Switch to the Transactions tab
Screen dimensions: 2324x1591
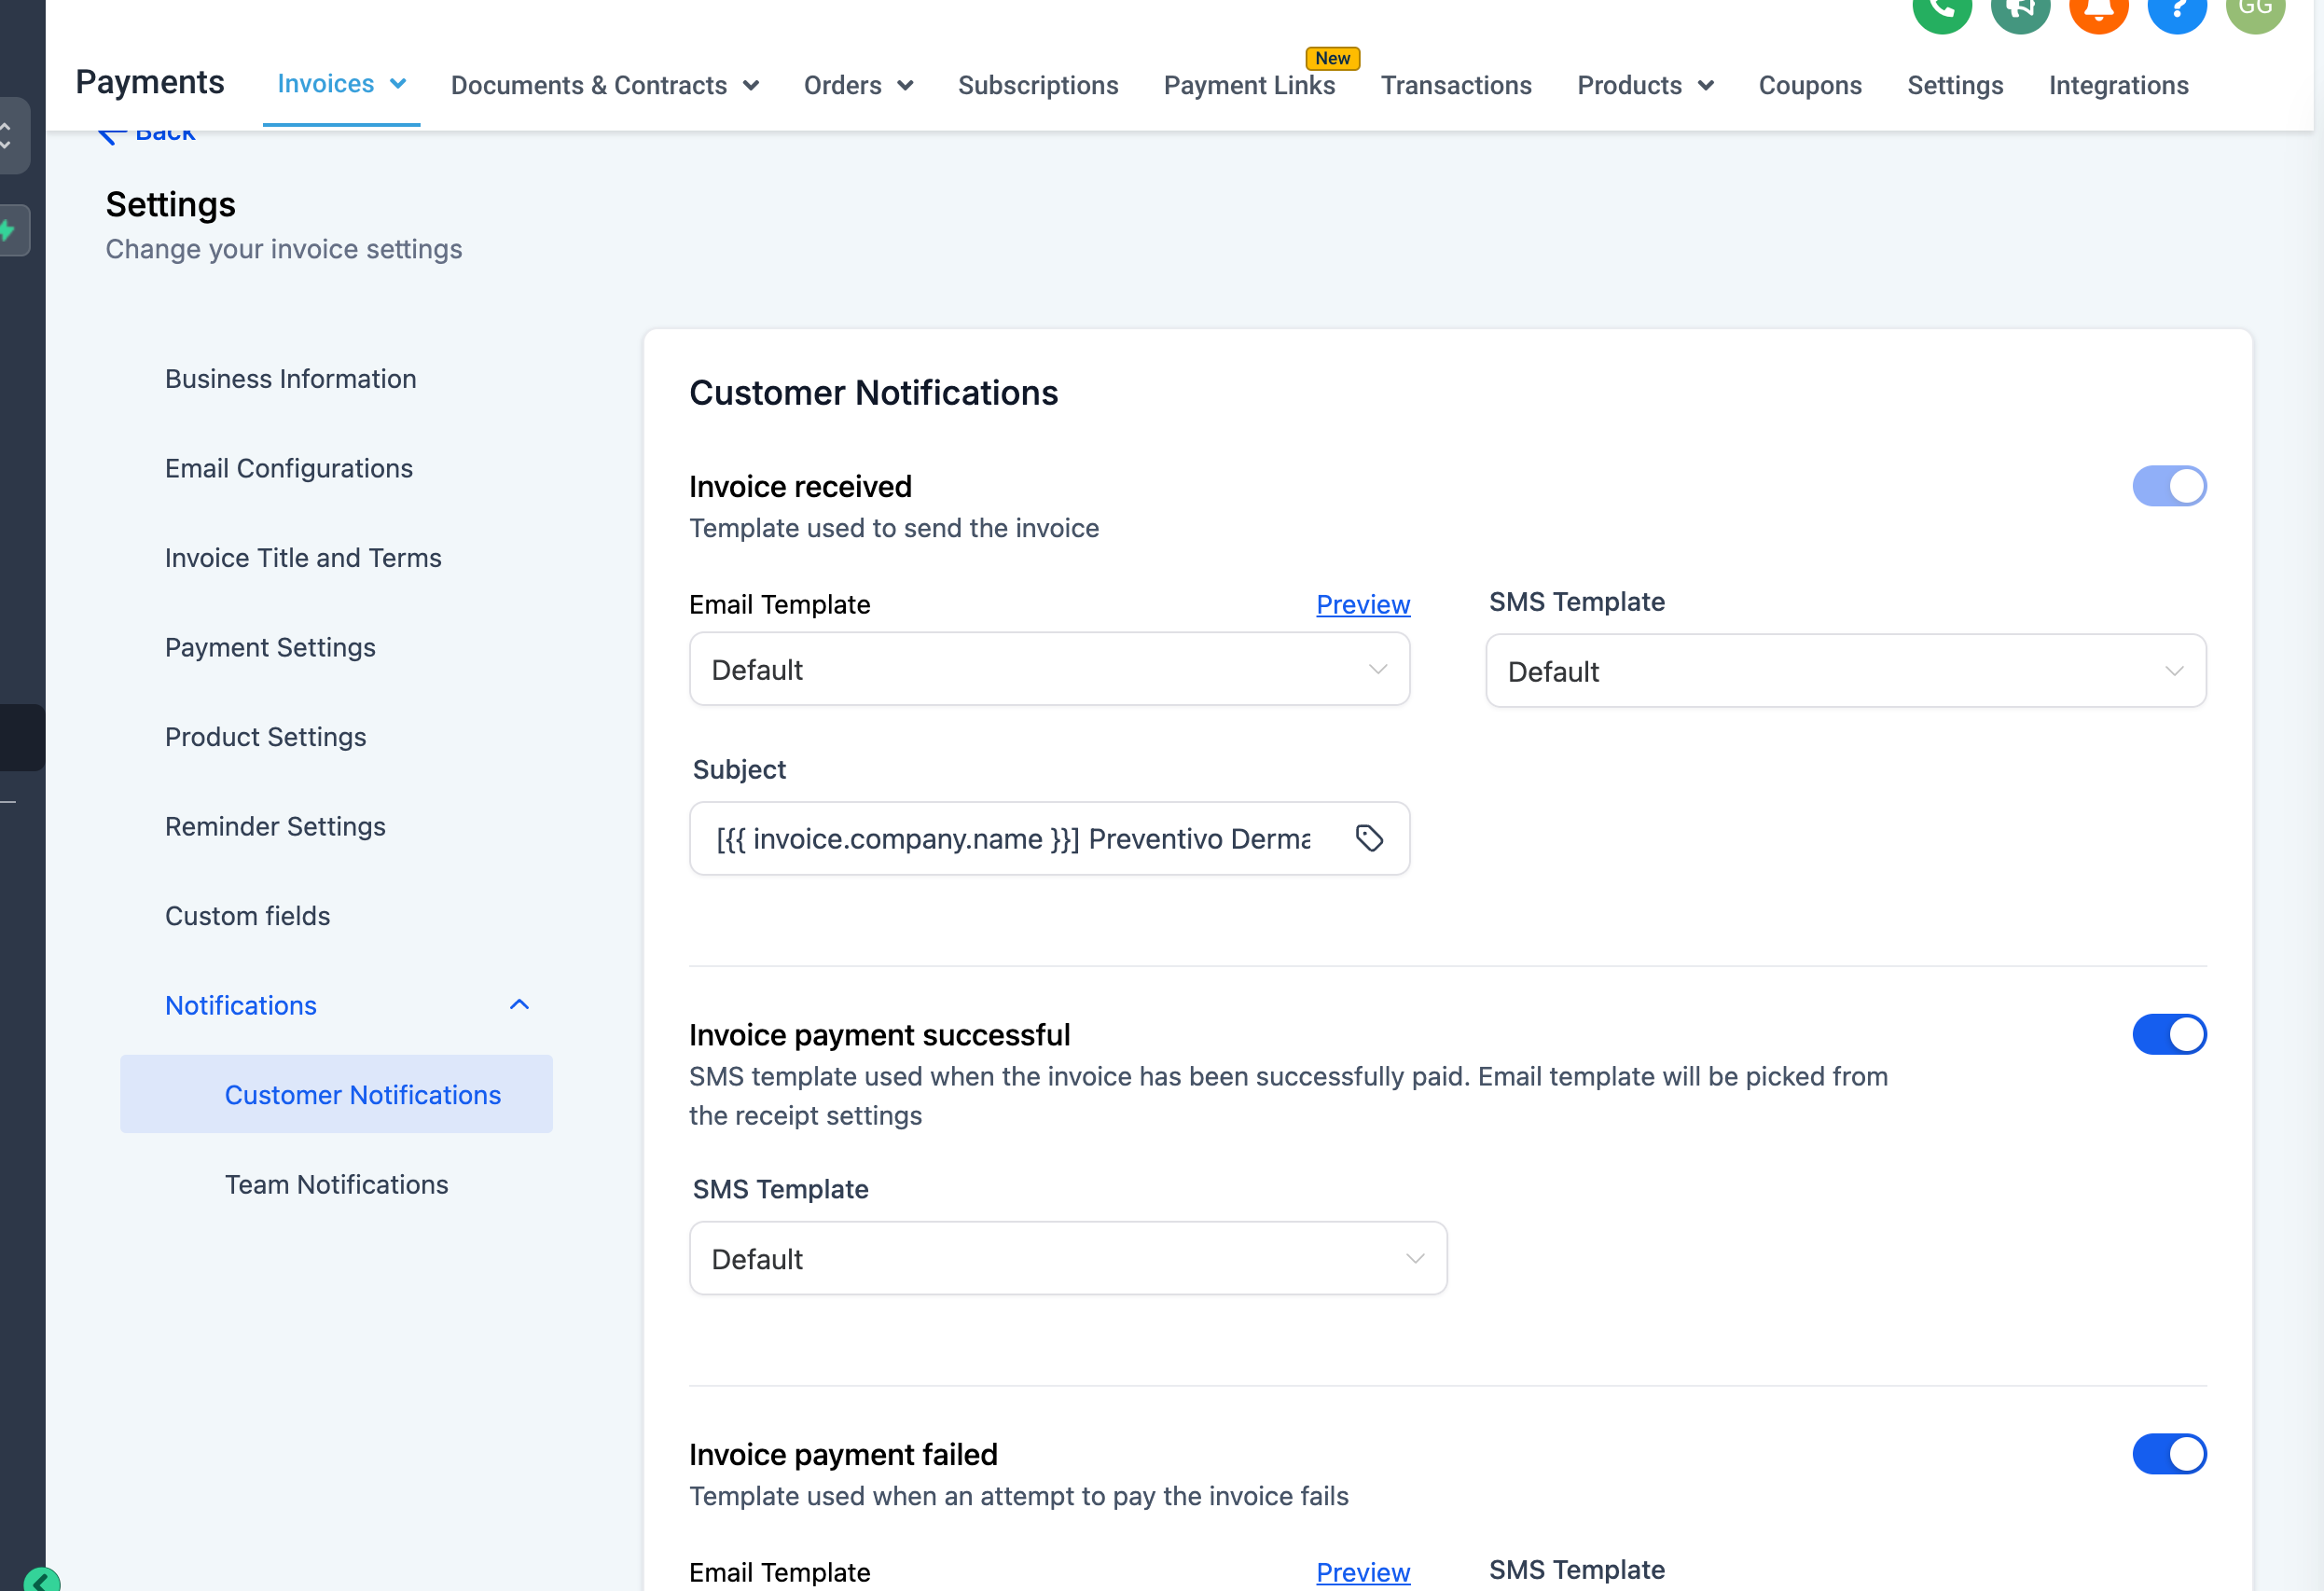(x=1456, y=85)
